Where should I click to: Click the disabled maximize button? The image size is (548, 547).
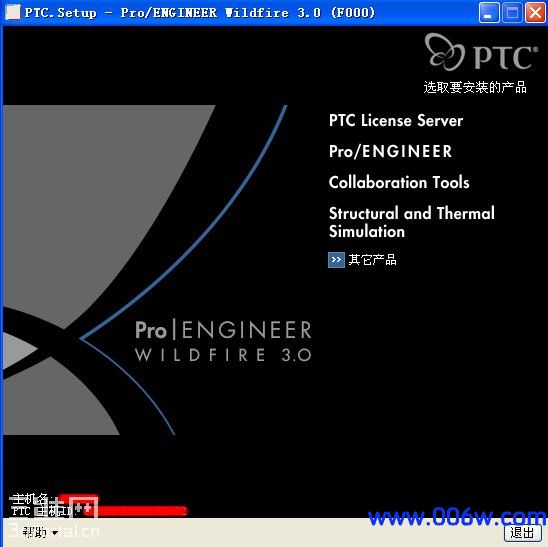(x=512, y=13)
